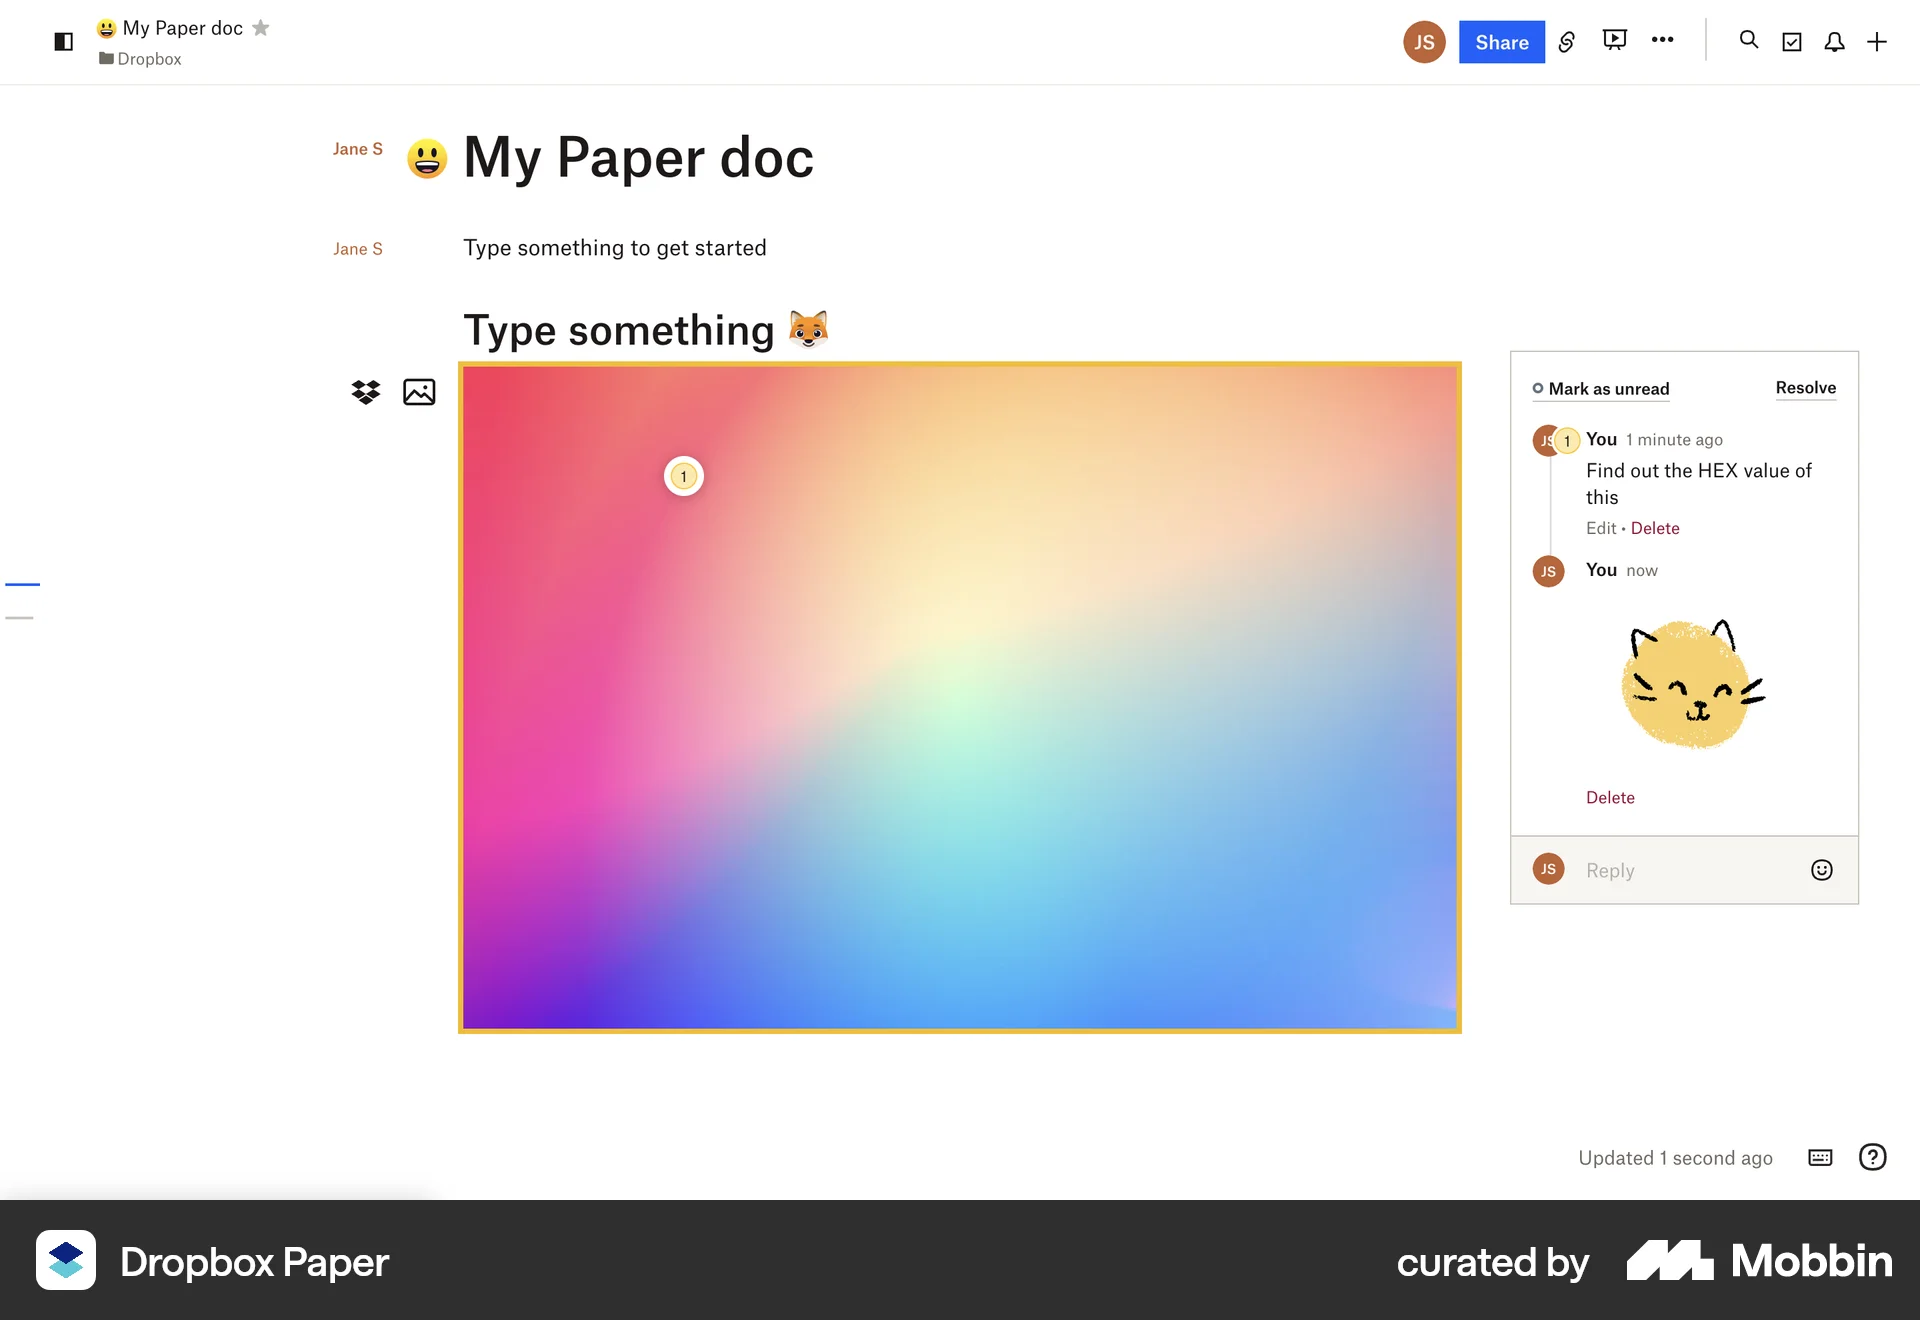Insert a file with the Dropbox icon
Screen dimensions: 1920x1320
point(365,392)
